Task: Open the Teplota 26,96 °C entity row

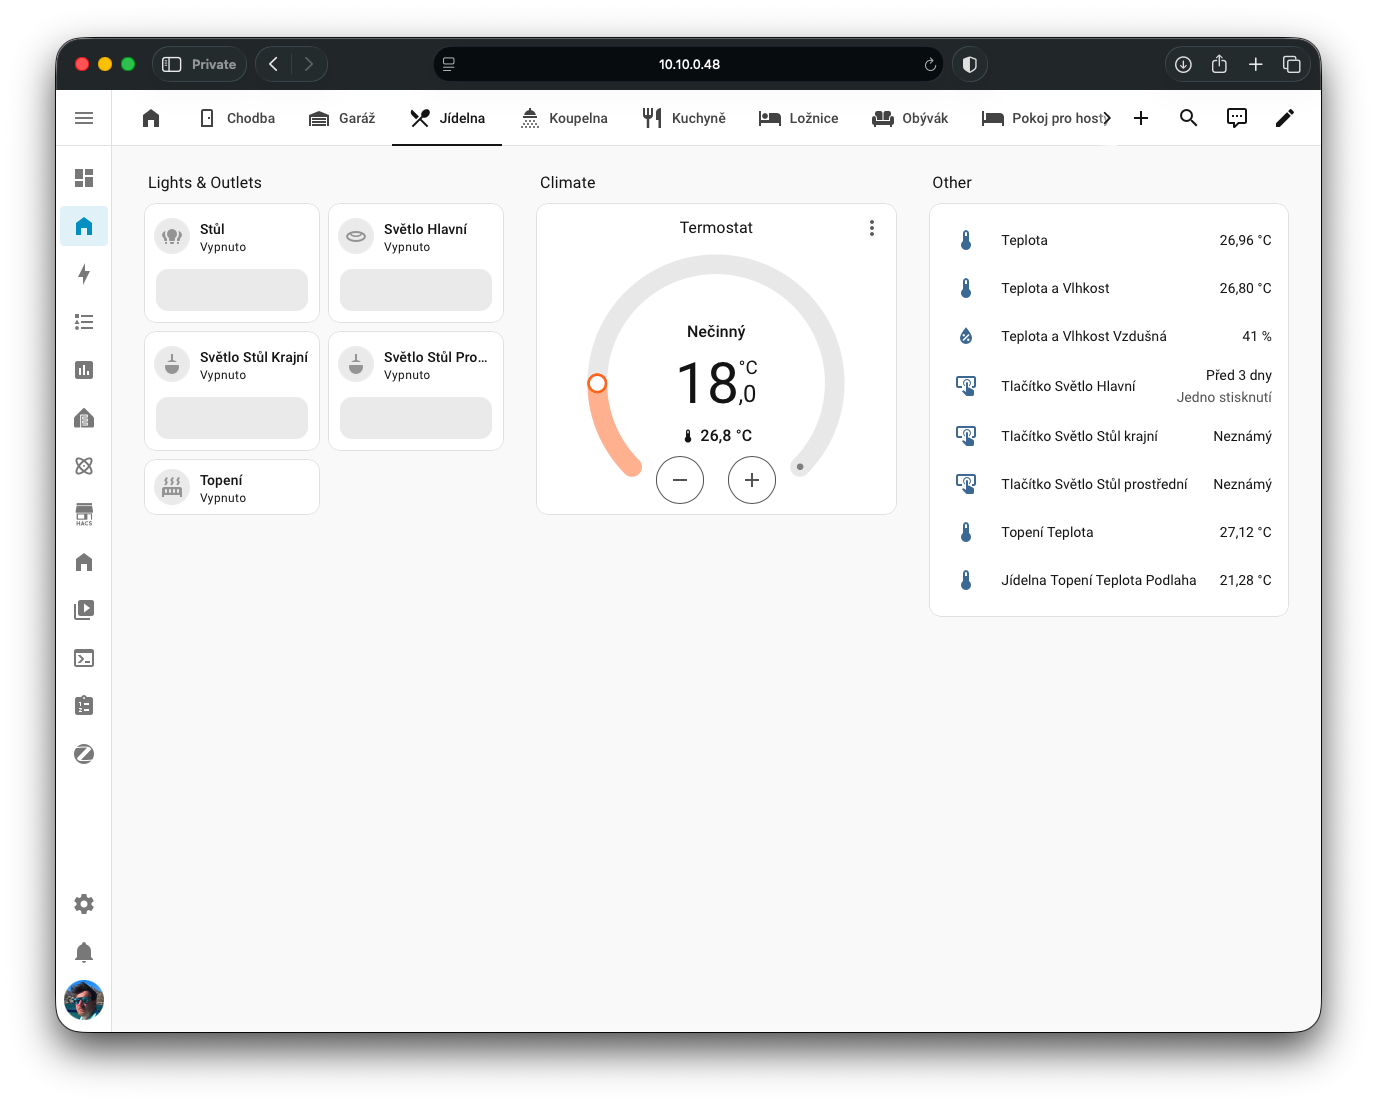Action: (x=1109, y=240)
